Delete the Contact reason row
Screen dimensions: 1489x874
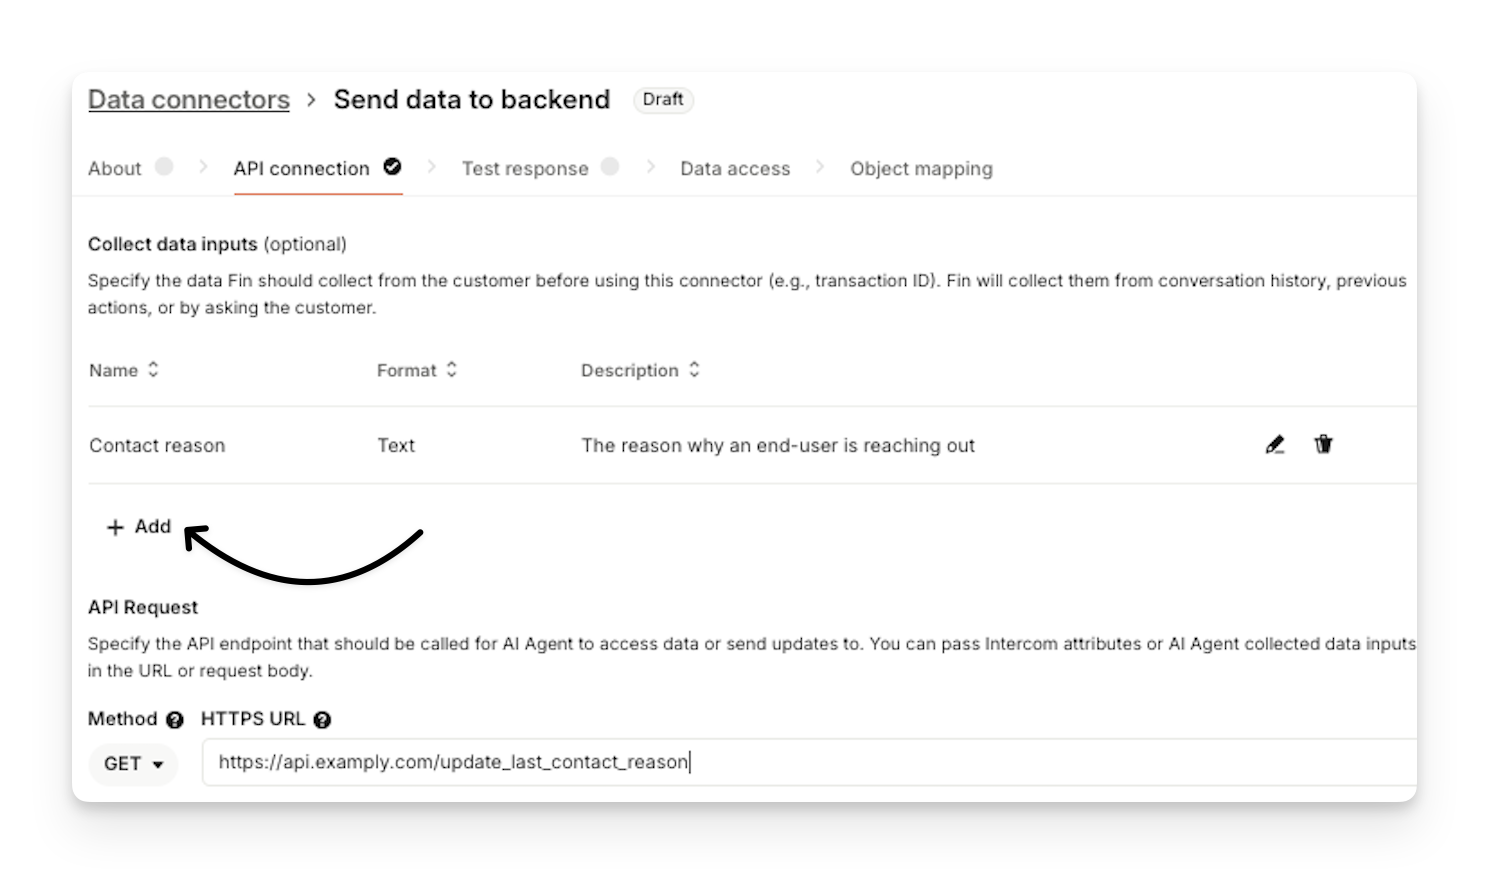click(x=1323, y=445)
